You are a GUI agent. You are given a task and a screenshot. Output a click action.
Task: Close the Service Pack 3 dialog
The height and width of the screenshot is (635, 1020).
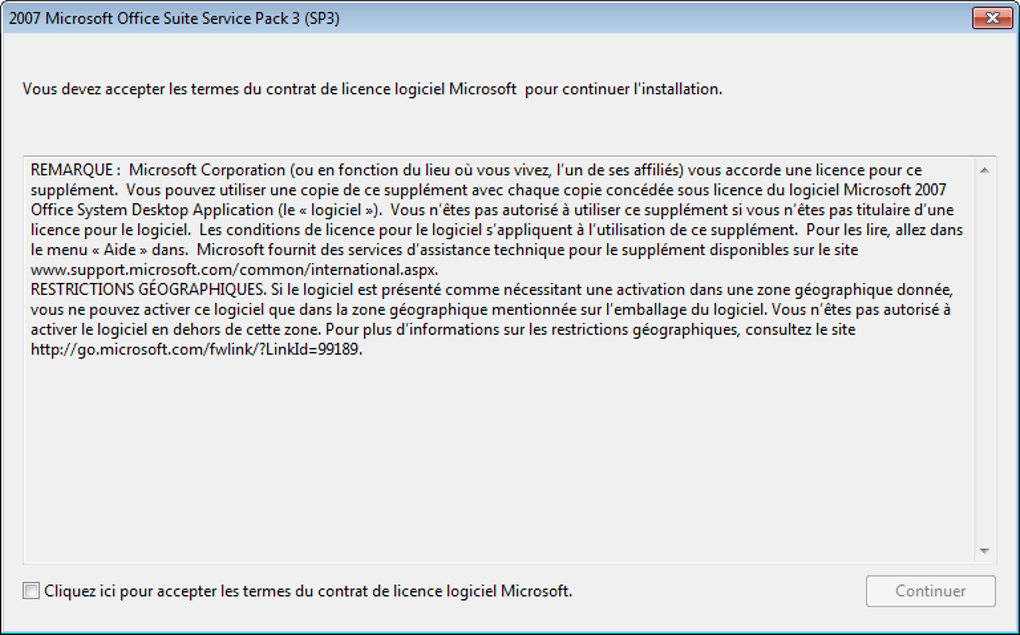coord(992,18)
